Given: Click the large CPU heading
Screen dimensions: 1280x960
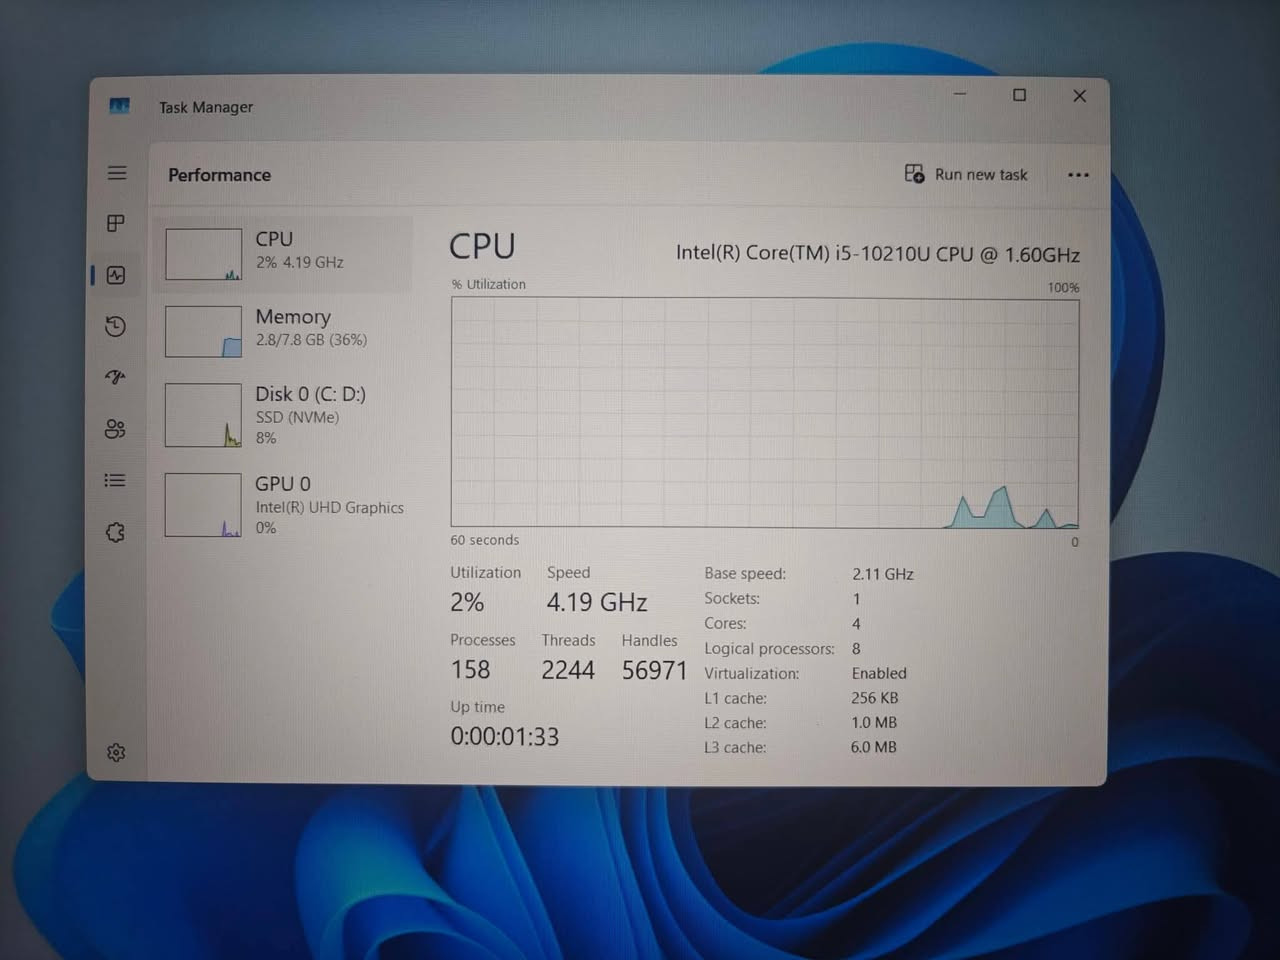Looking at the screenshot, I should (x=482, y=246).
